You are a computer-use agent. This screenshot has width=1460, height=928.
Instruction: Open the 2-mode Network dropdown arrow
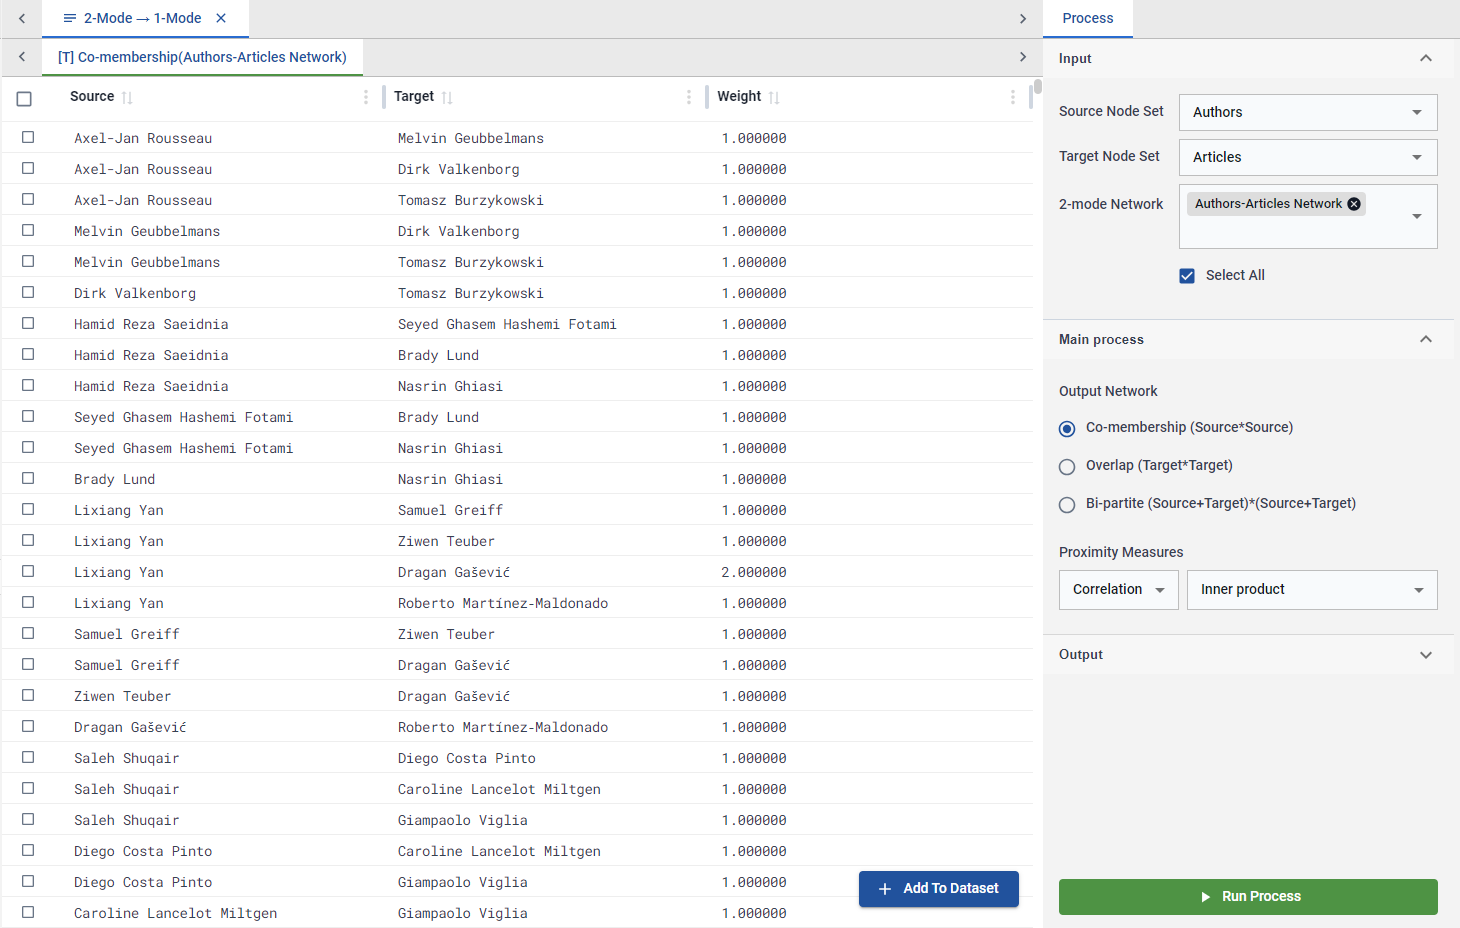point(1417,216)
